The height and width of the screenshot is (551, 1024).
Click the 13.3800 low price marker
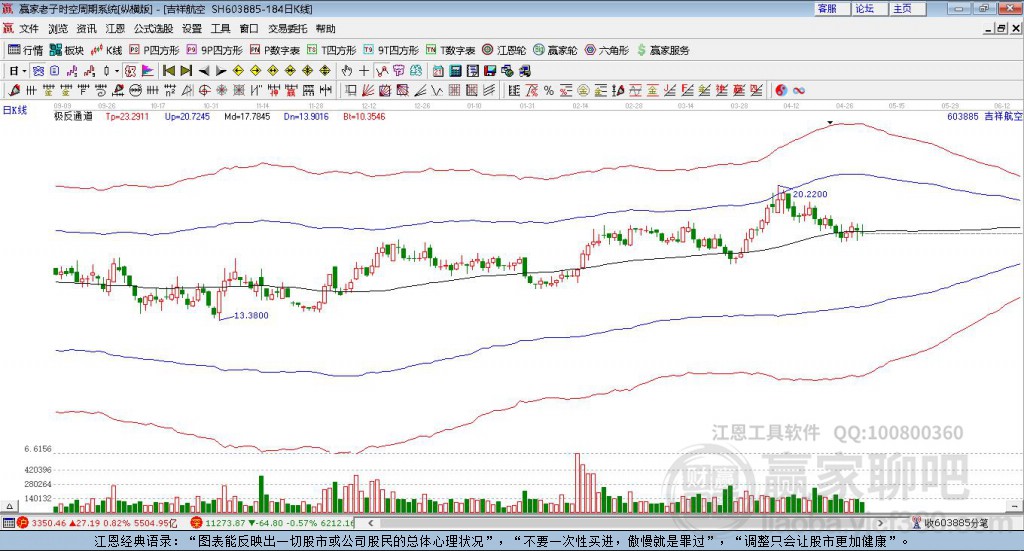(x=251, y=315)
